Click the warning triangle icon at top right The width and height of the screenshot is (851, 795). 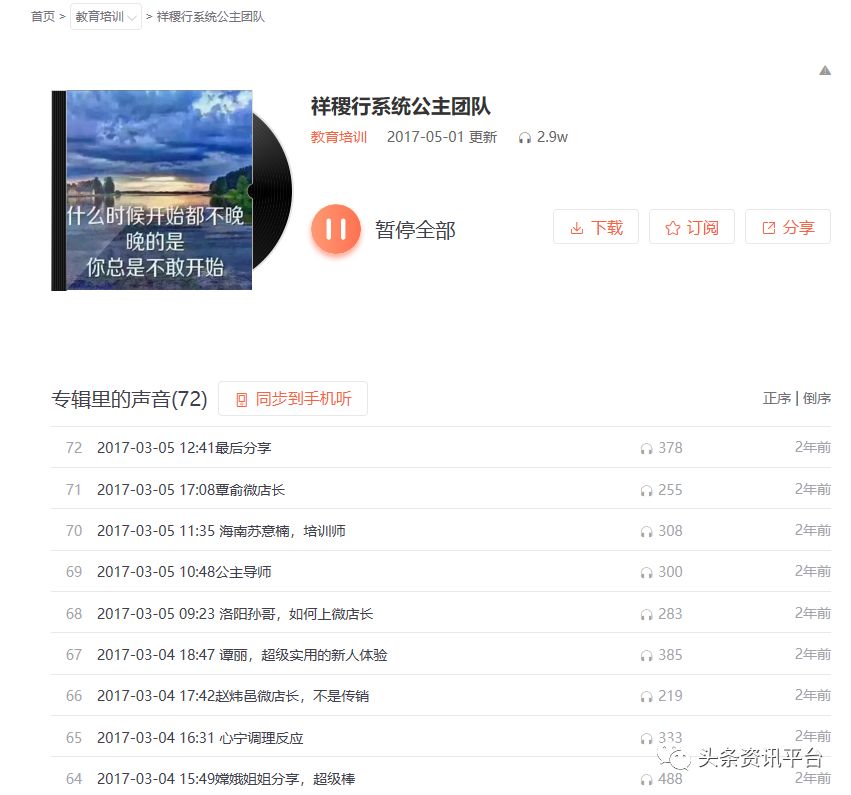click(825, 70)
